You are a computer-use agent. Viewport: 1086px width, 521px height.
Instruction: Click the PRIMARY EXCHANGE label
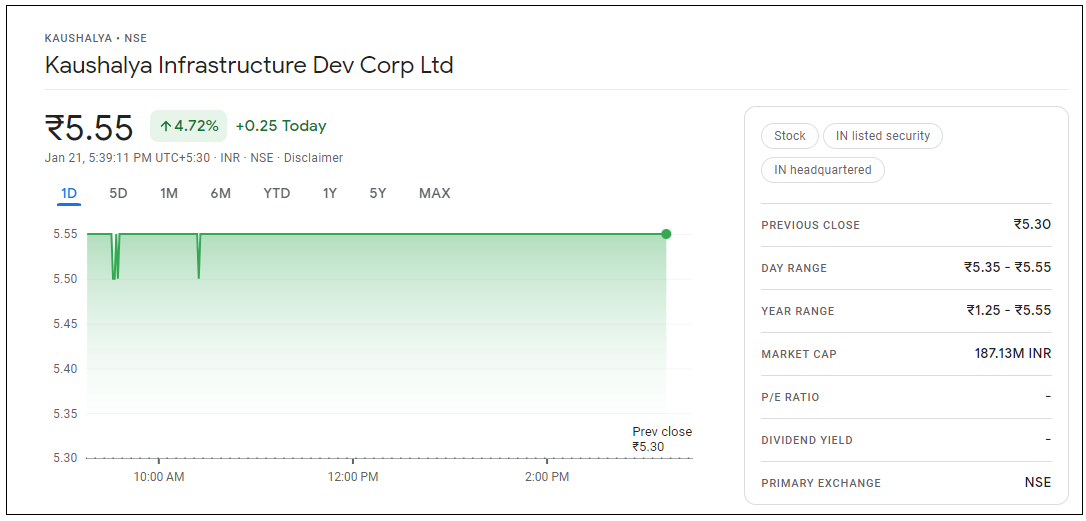pyautogui.click(x=821, y=483)
